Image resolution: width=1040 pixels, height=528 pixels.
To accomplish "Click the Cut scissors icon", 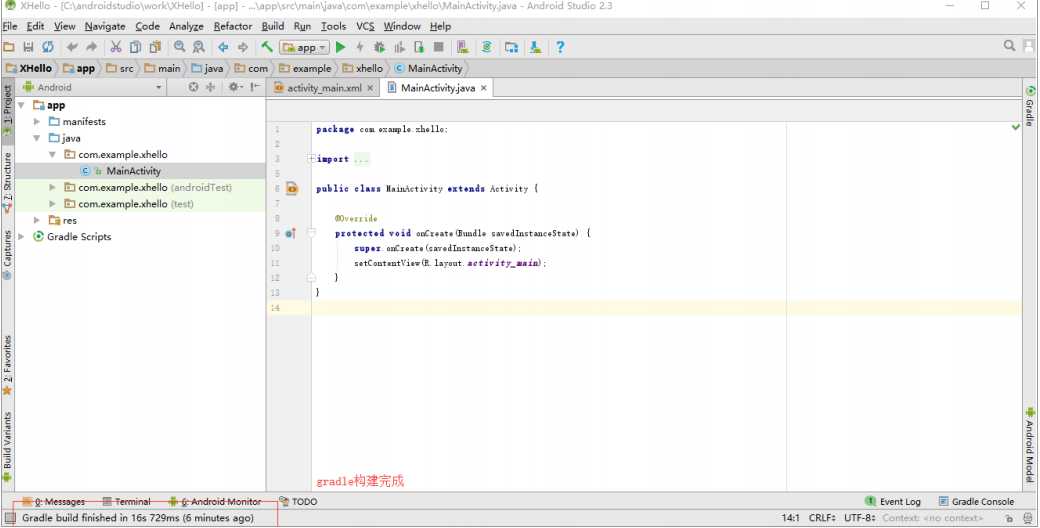I will [116, 47].
